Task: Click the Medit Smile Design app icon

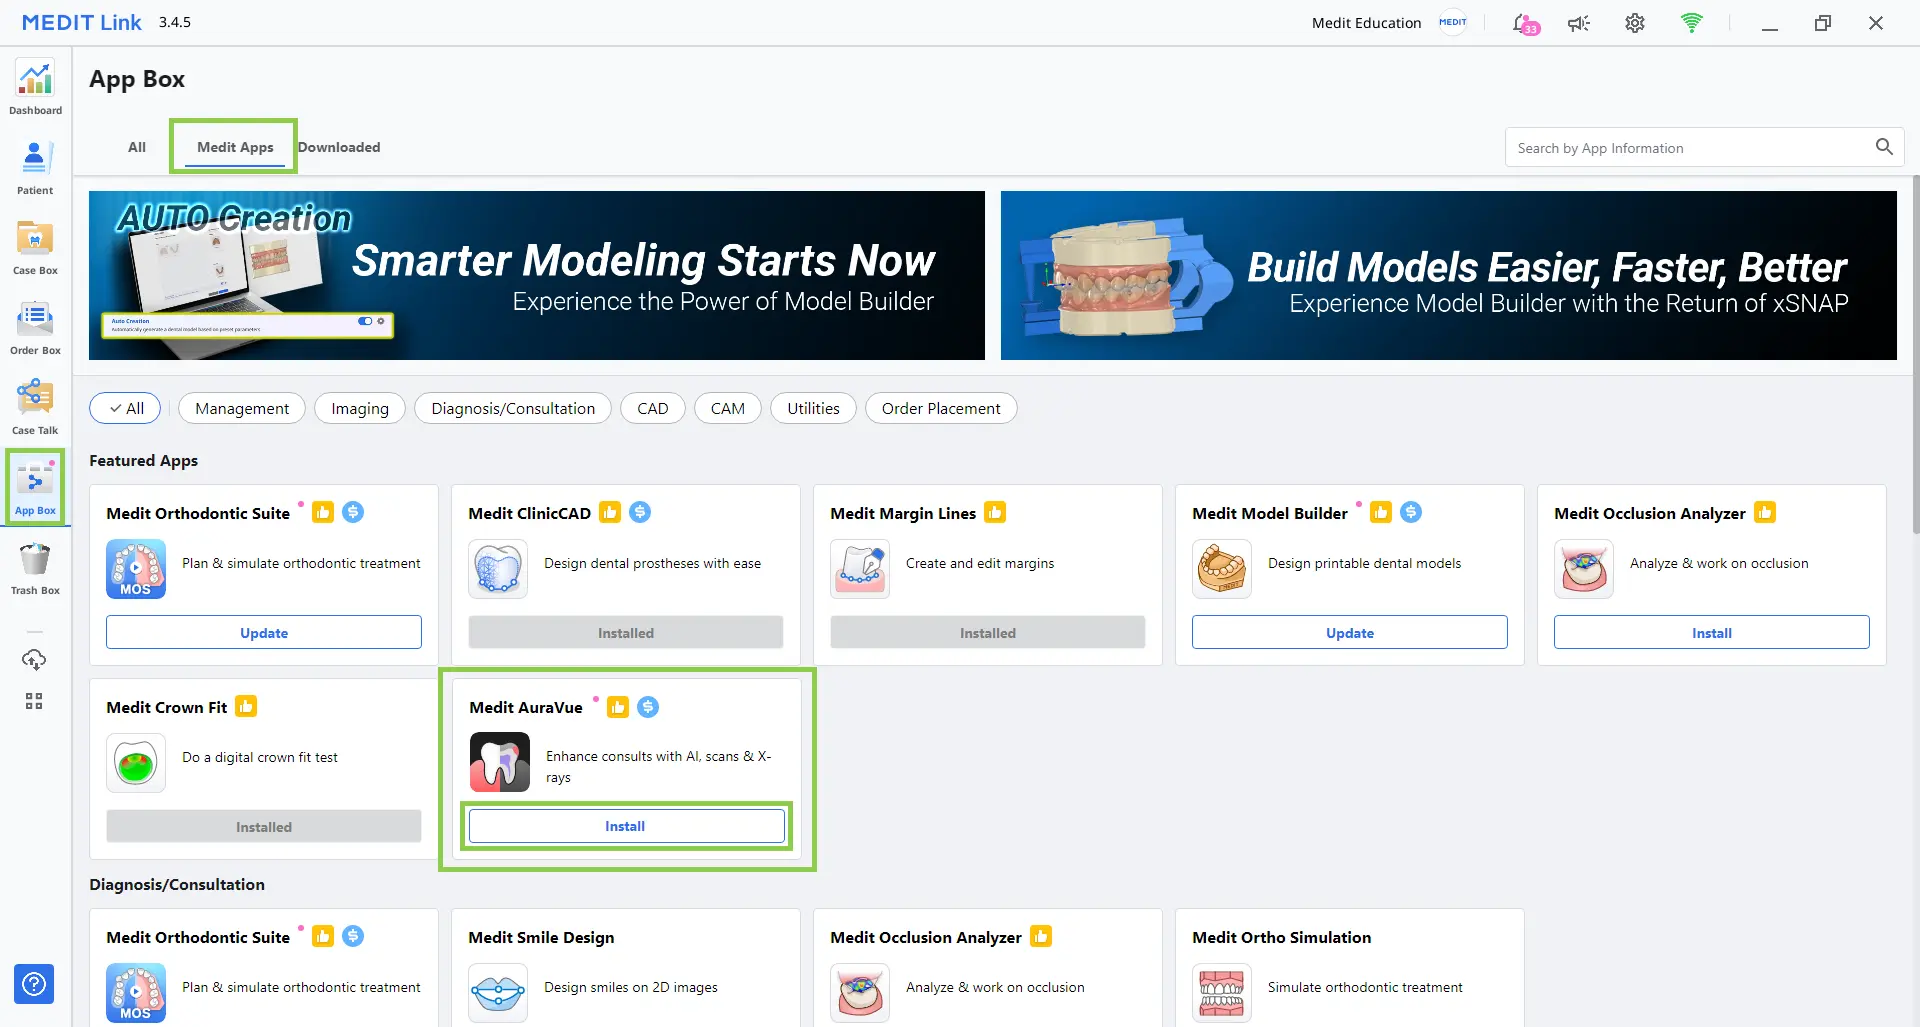Action: pyautogui.click(x=498, y=993)
